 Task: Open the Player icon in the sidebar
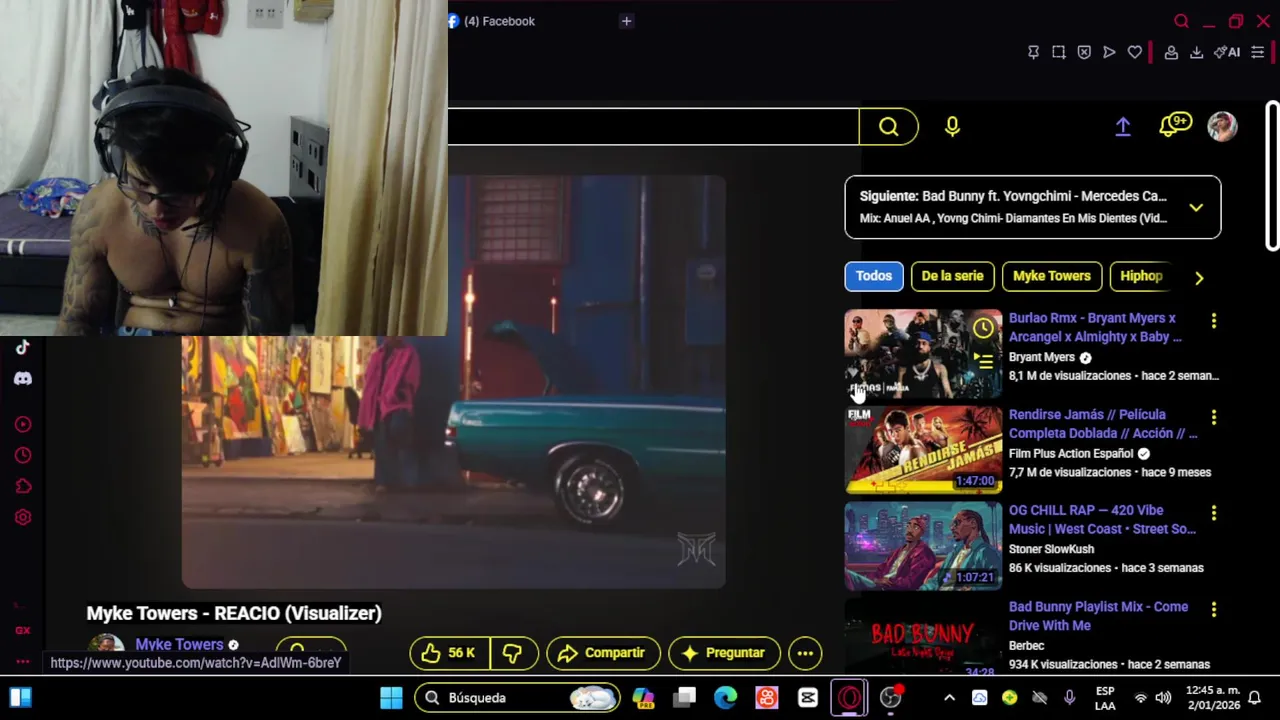pyautogui.click(x=23, y=424)
